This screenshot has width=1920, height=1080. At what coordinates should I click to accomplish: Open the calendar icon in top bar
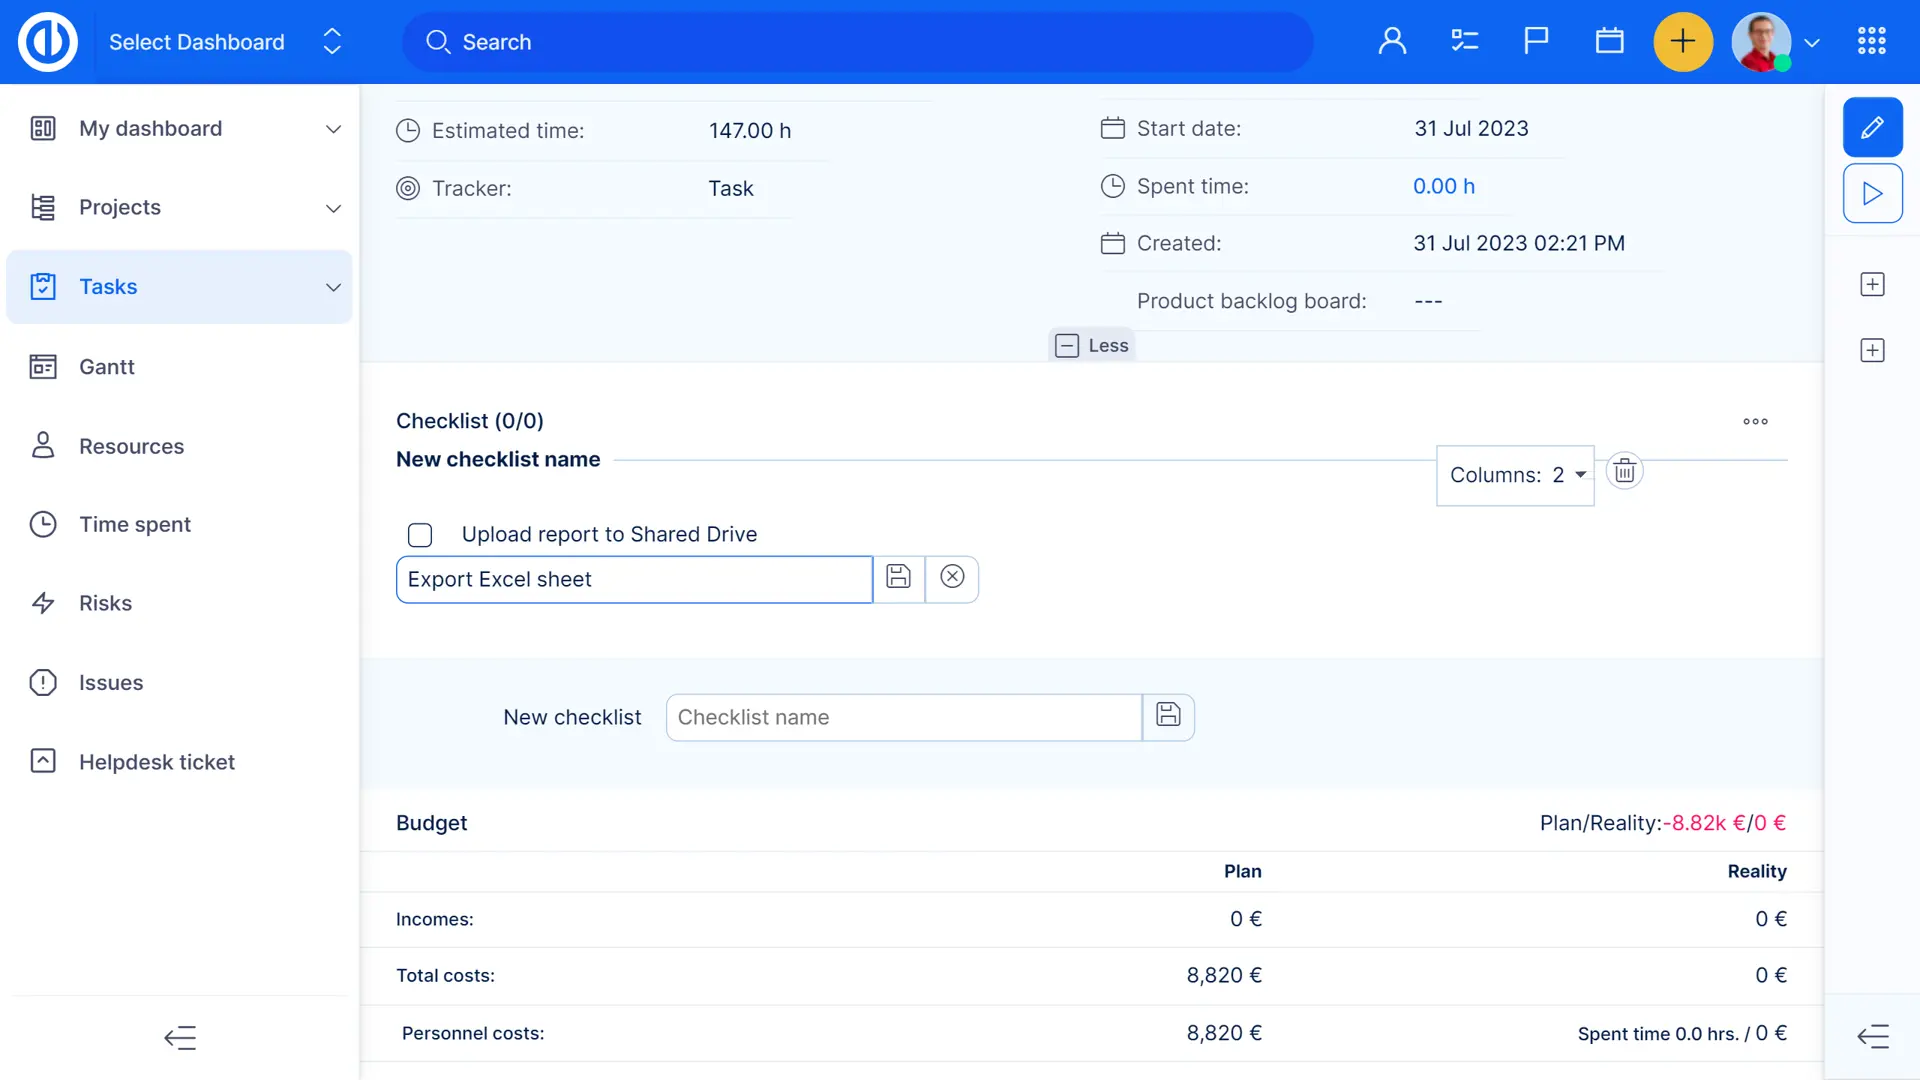(x=1609, y=42)
